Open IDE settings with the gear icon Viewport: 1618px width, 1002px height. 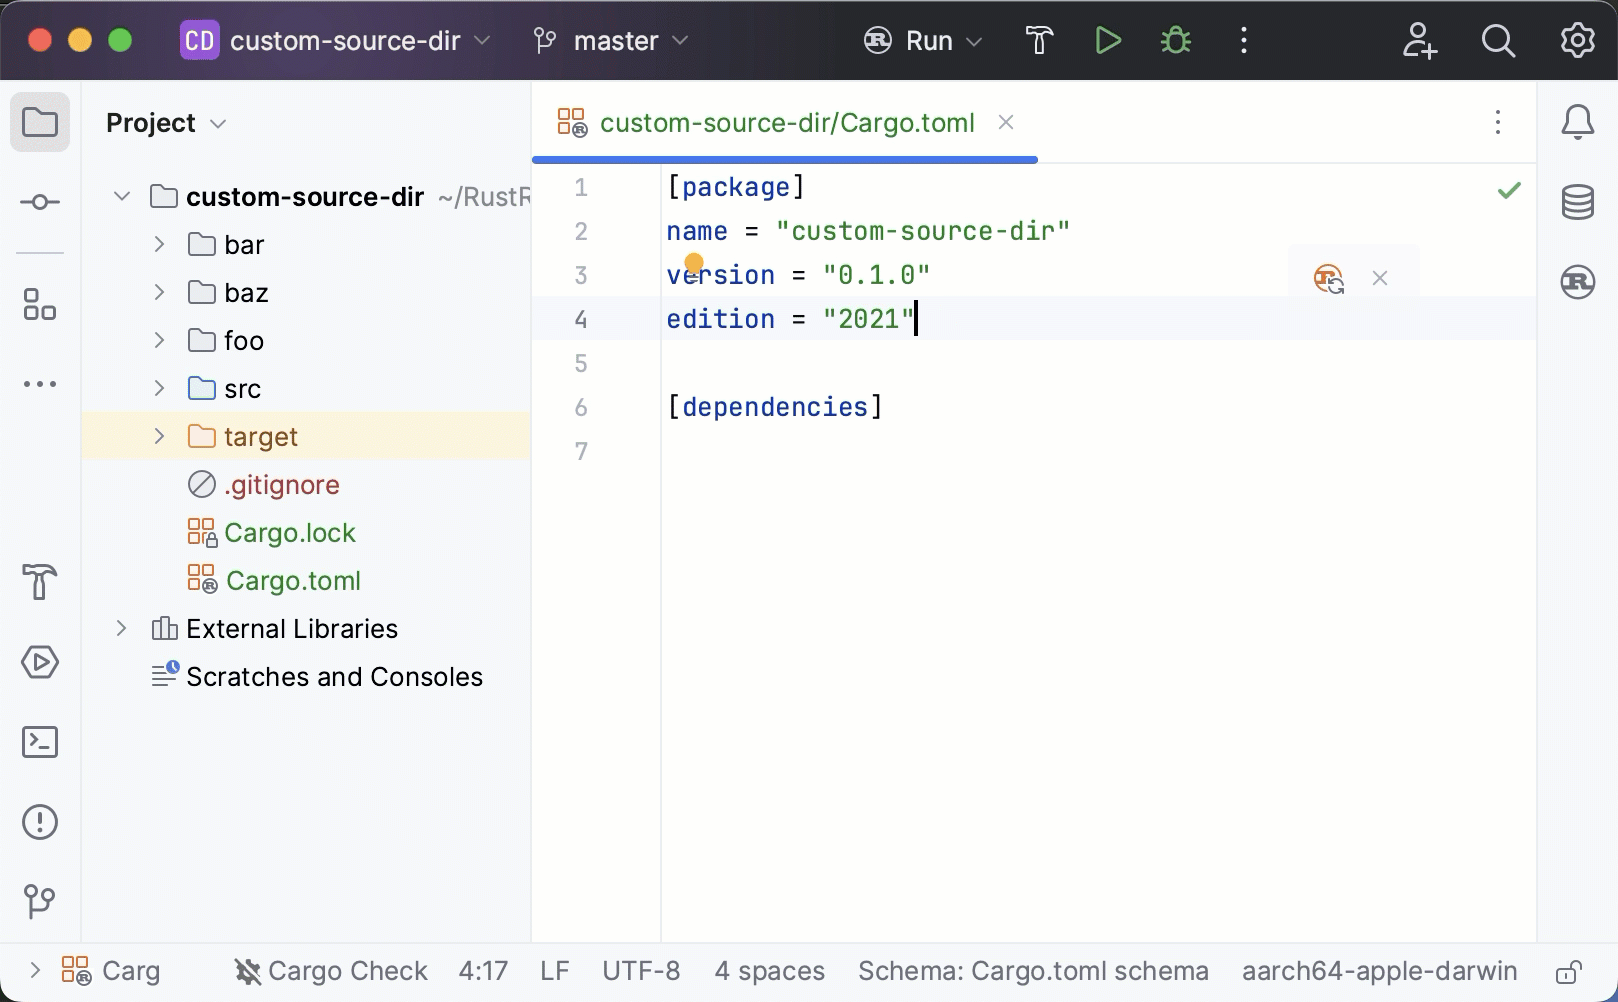coord(1576,40)
